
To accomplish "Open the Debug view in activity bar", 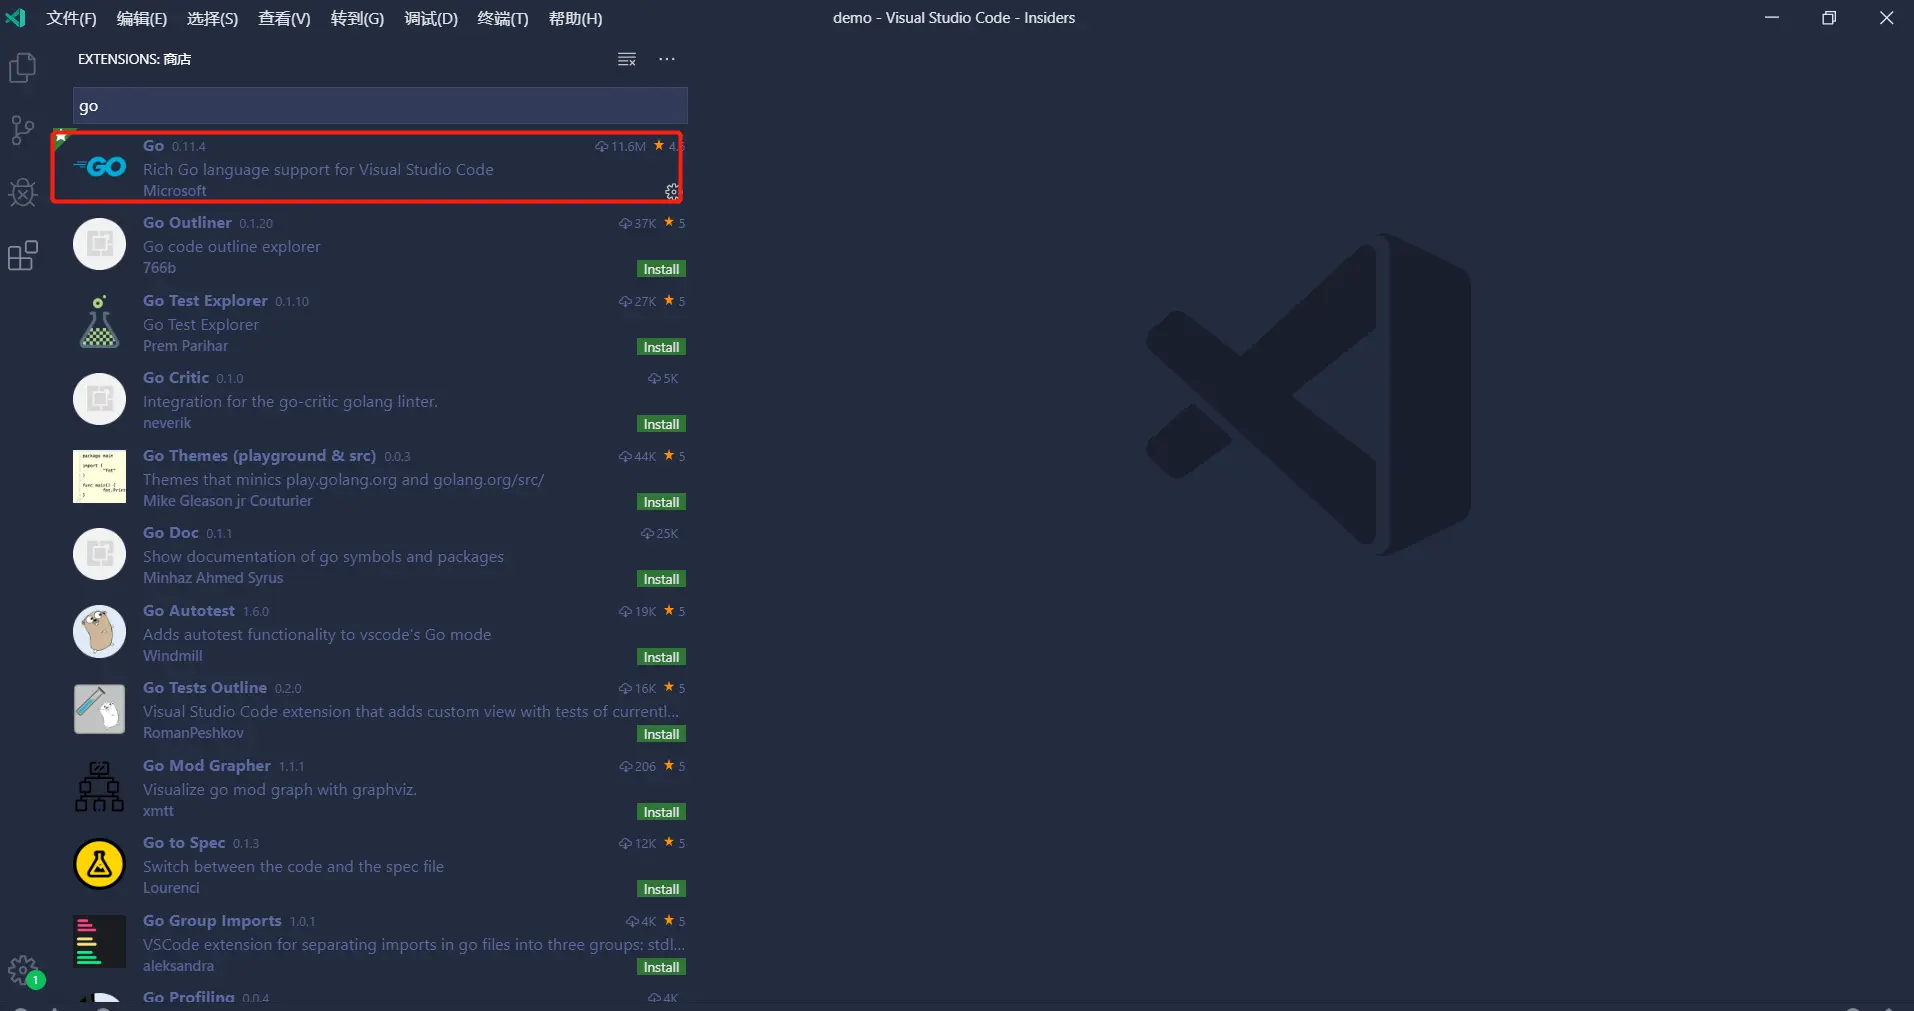I will pyautogui.click(x=22, y=193).
